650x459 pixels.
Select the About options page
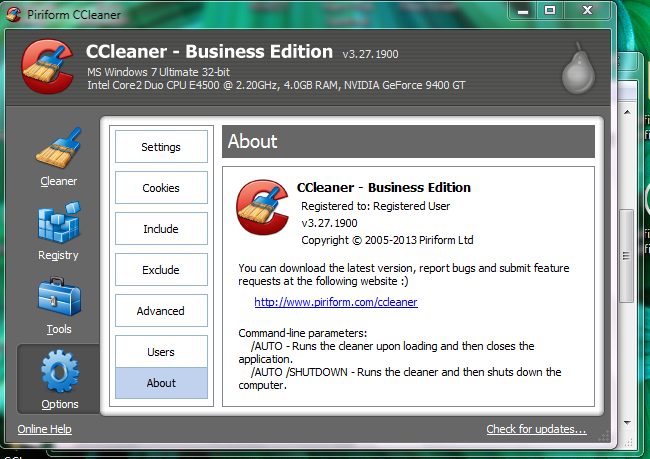[x=161, y=383]
